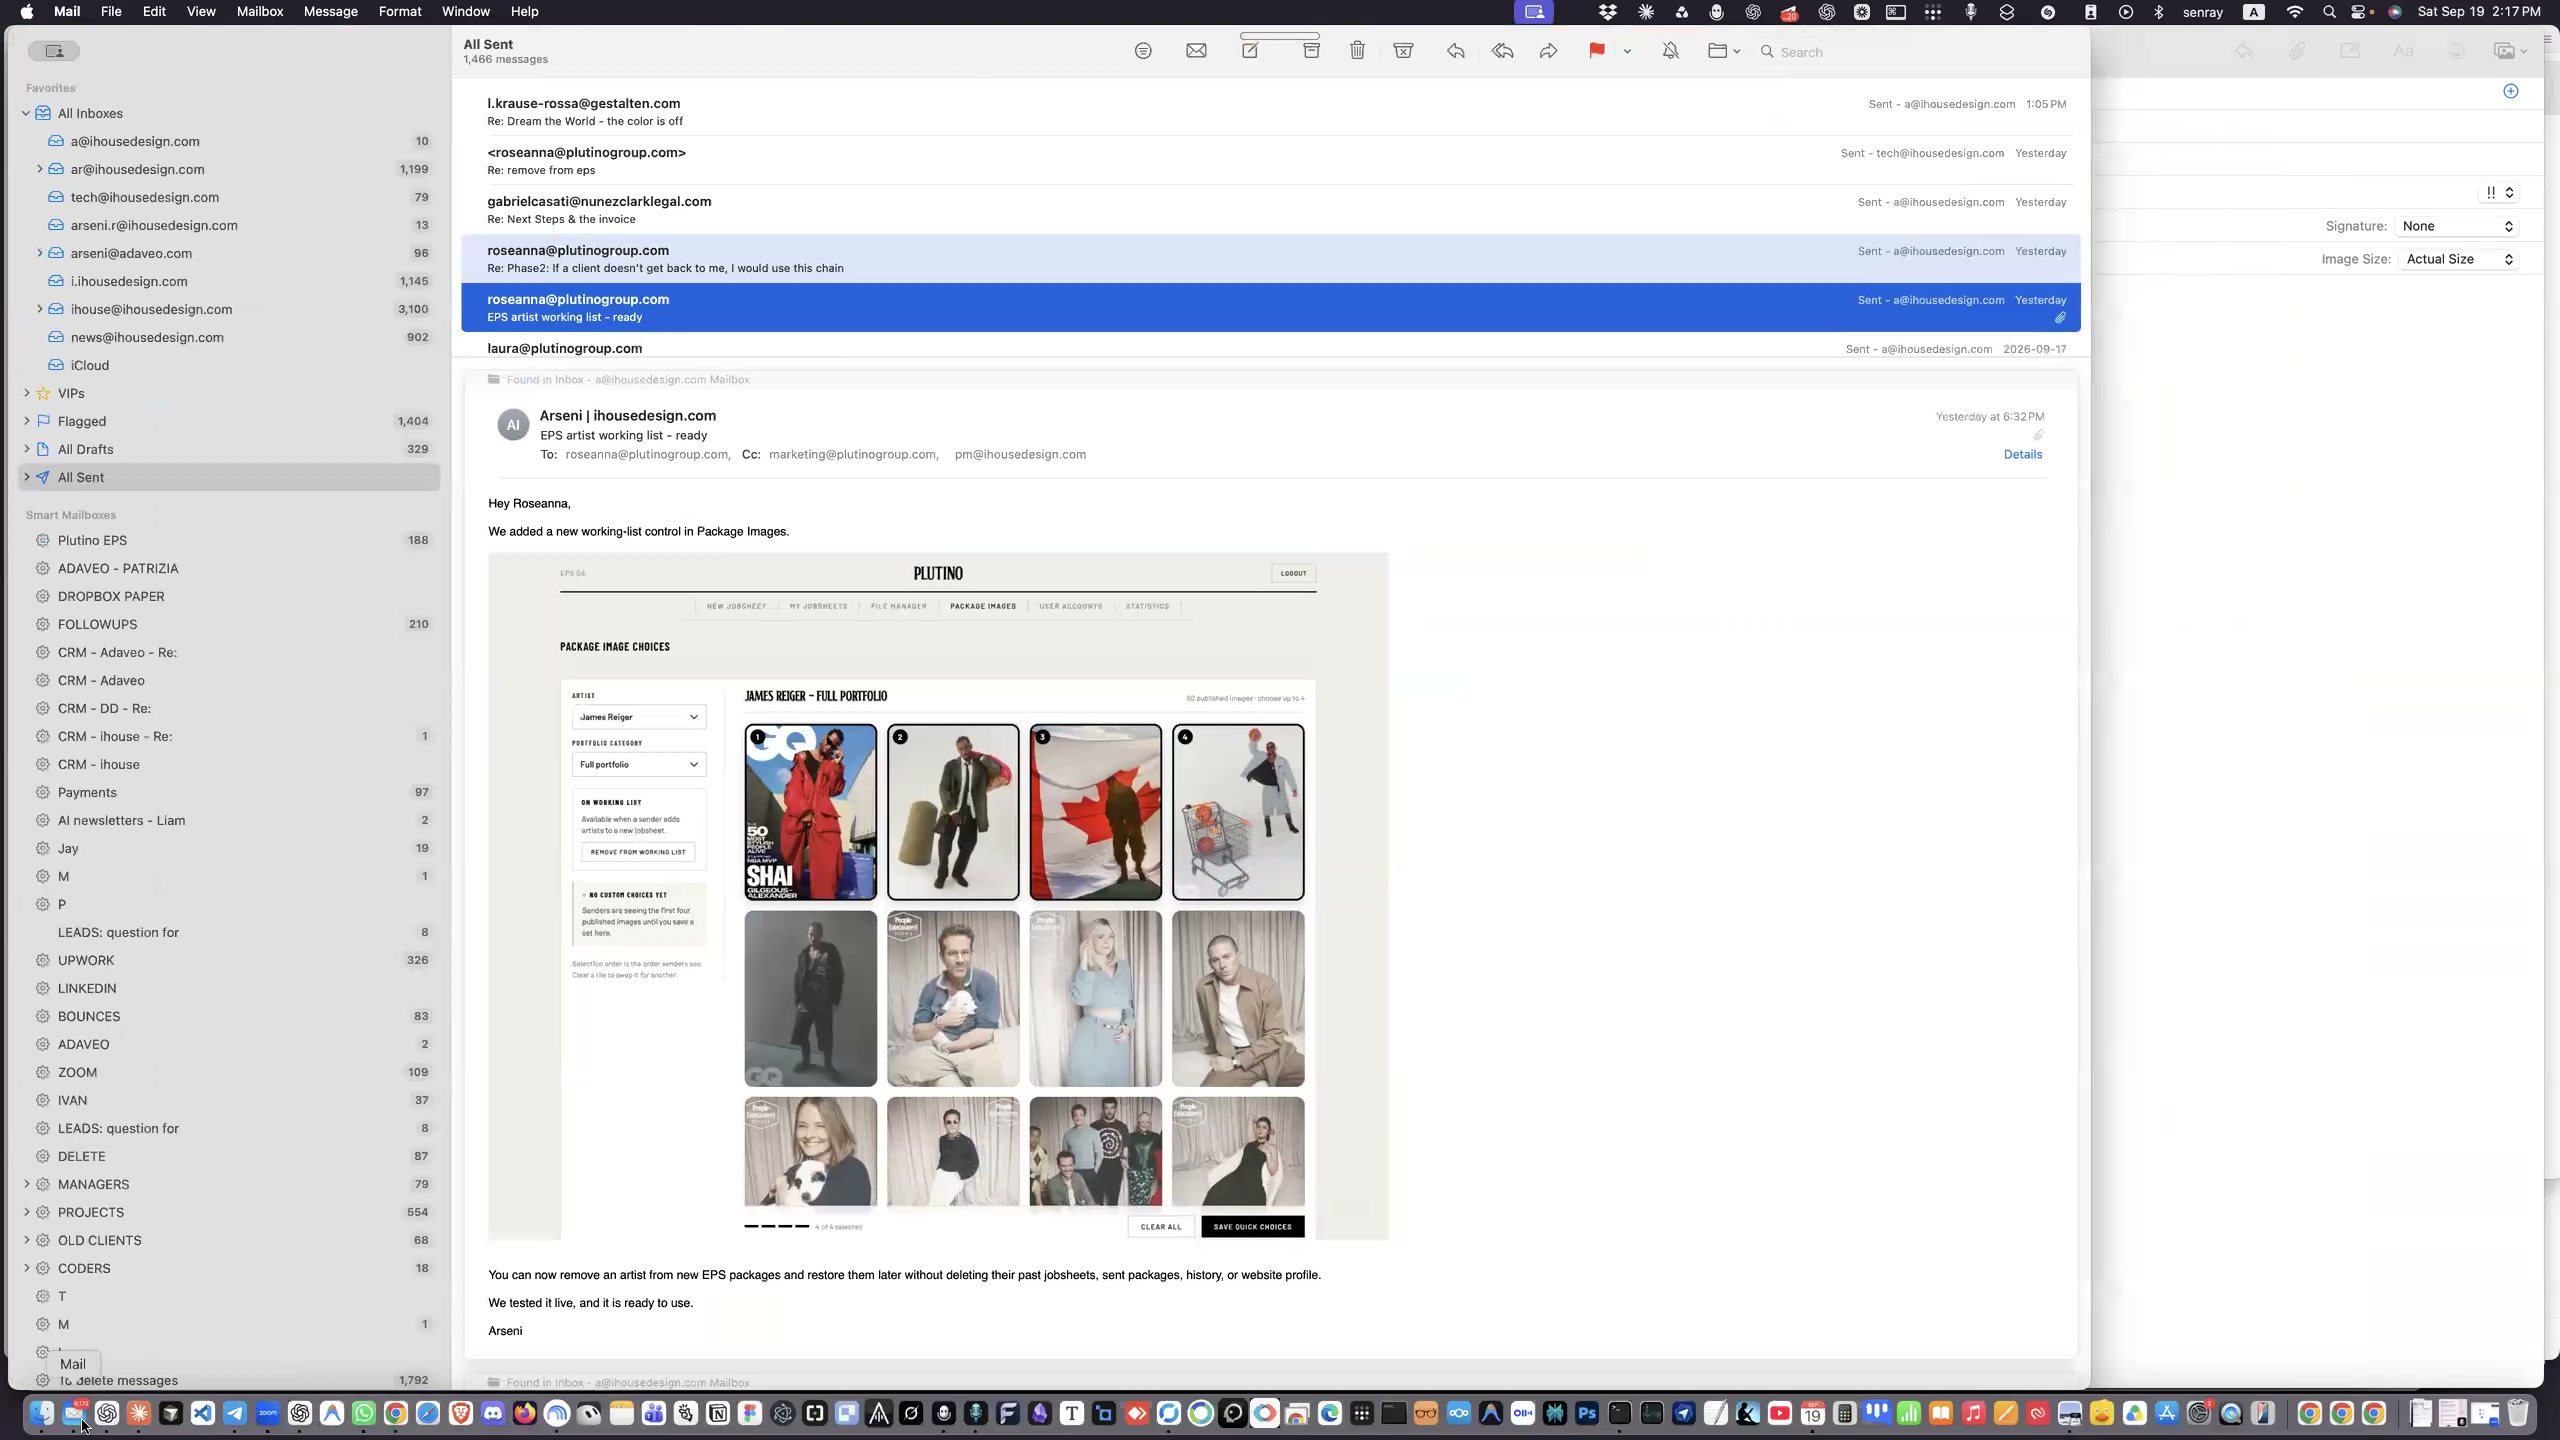Open the Plutino EPS smart mailbox
The image size is (2560, 1440).
[x=229, y=540]
